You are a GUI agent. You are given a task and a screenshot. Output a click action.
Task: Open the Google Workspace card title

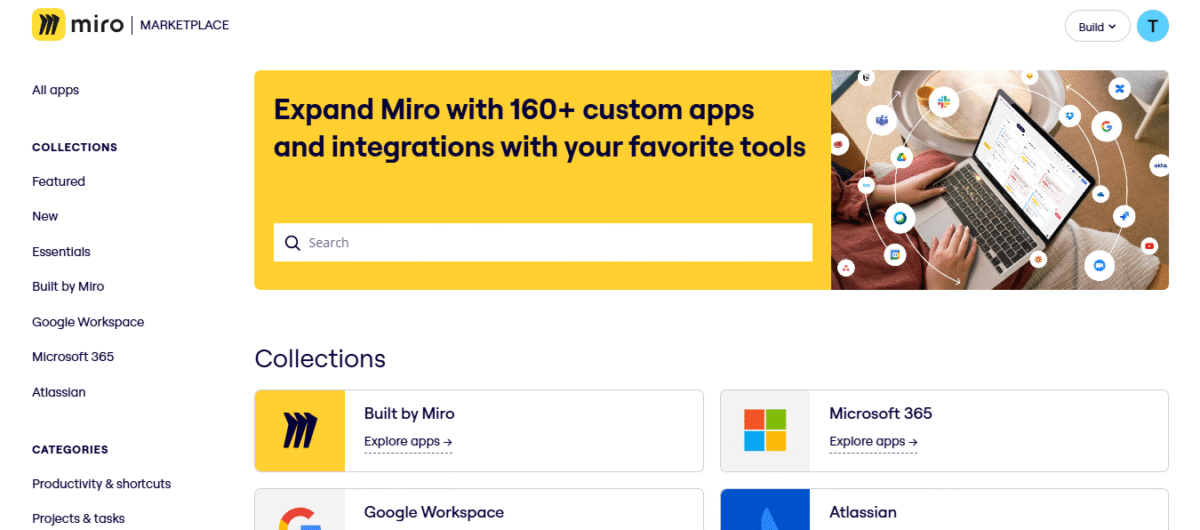click(434, 512)
